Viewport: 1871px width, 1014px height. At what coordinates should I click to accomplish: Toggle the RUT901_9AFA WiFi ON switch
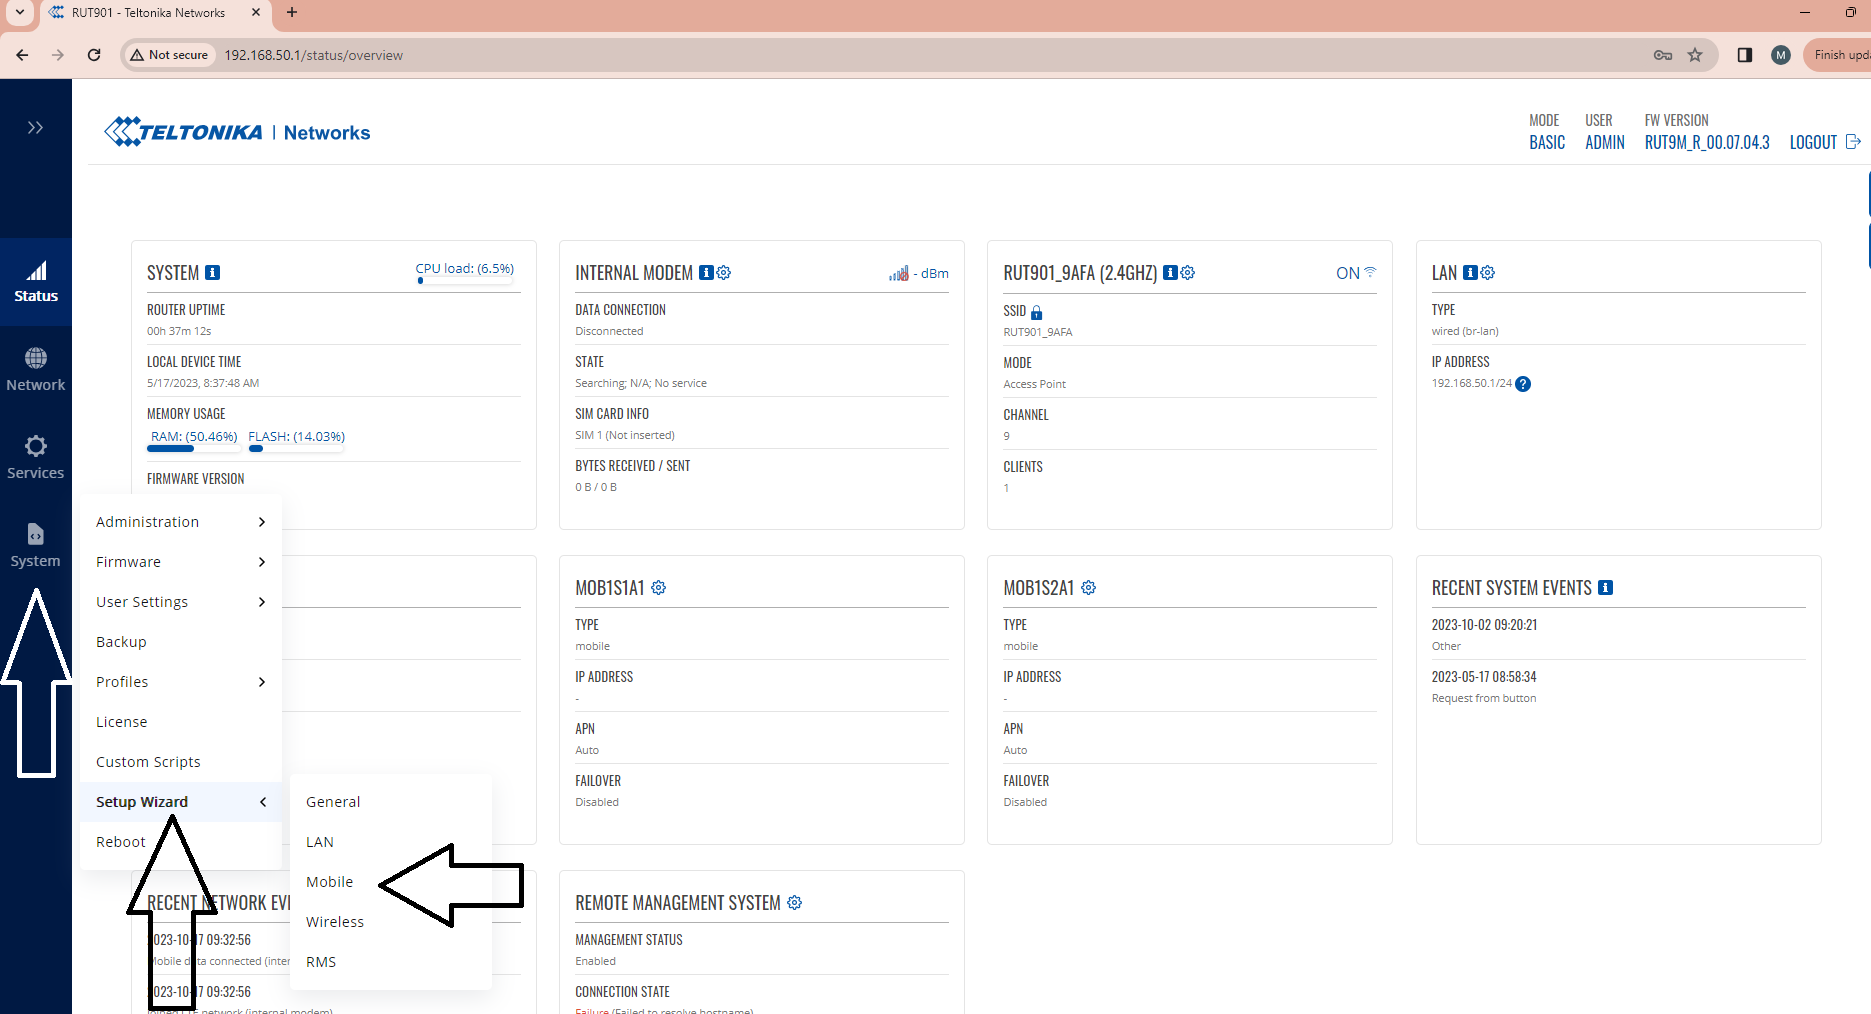click(x=1355, y=272)
